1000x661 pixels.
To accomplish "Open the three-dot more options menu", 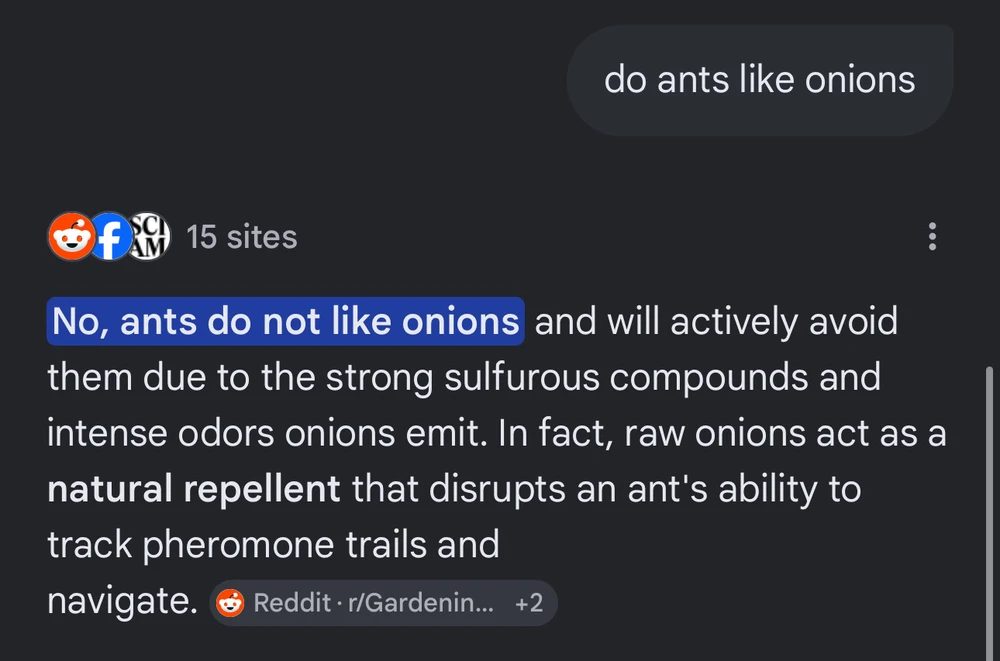I will click(x=932, y=237).
